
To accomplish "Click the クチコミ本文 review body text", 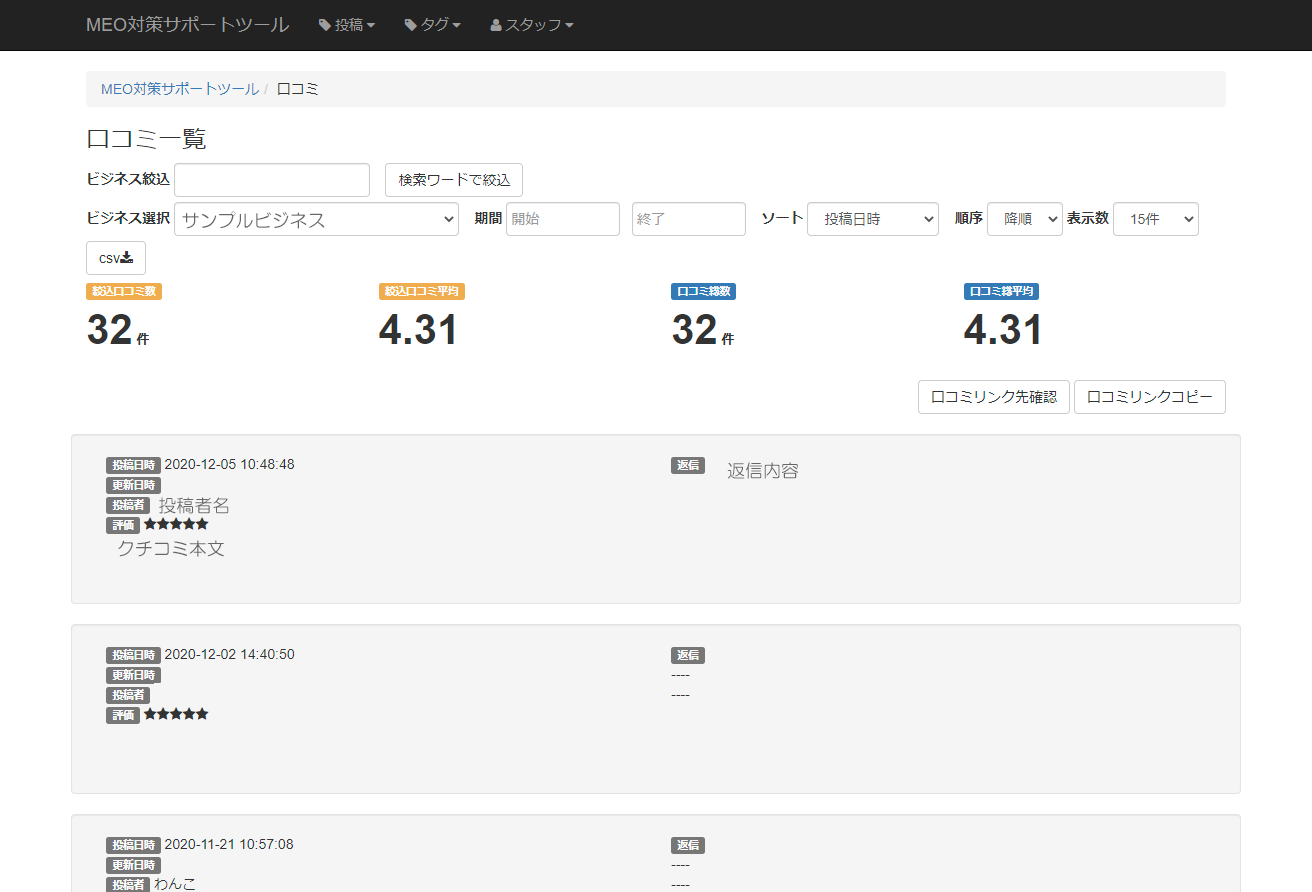I will [x=171, y=548].
